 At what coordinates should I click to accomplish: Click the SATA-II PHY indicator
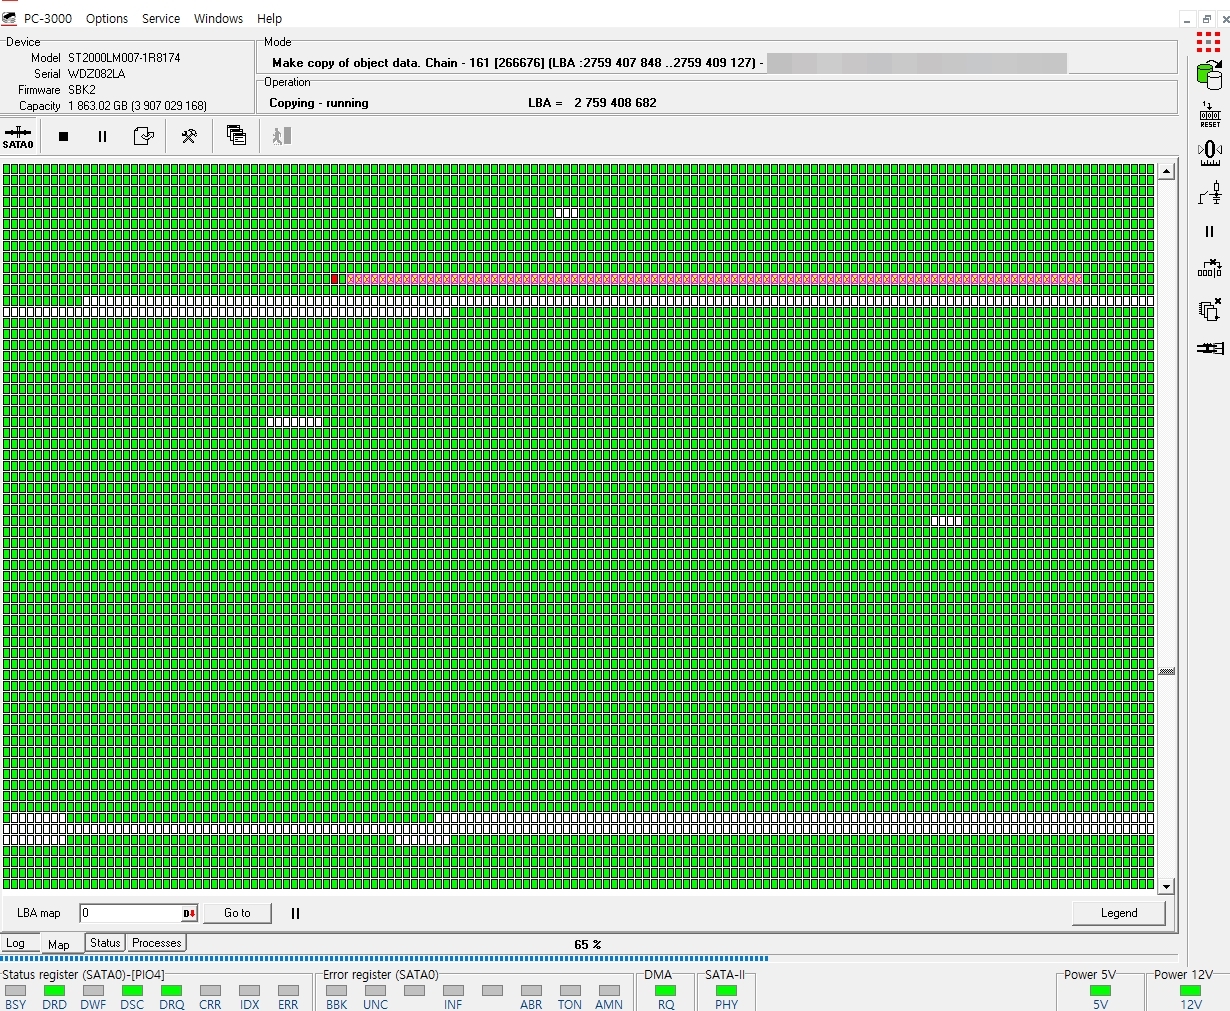click(x=727, y=991)
